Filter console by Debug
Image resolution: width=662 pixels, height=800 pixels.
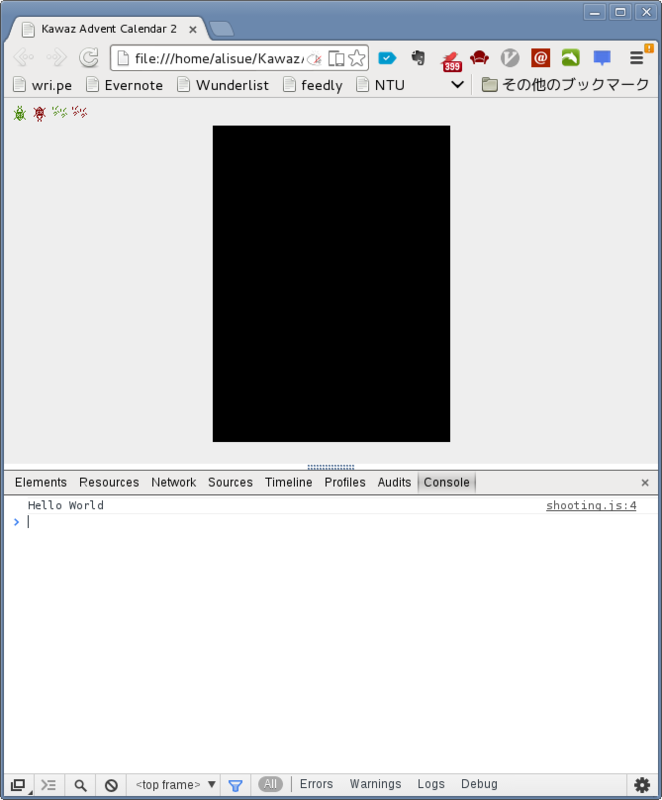click(479, 784)
